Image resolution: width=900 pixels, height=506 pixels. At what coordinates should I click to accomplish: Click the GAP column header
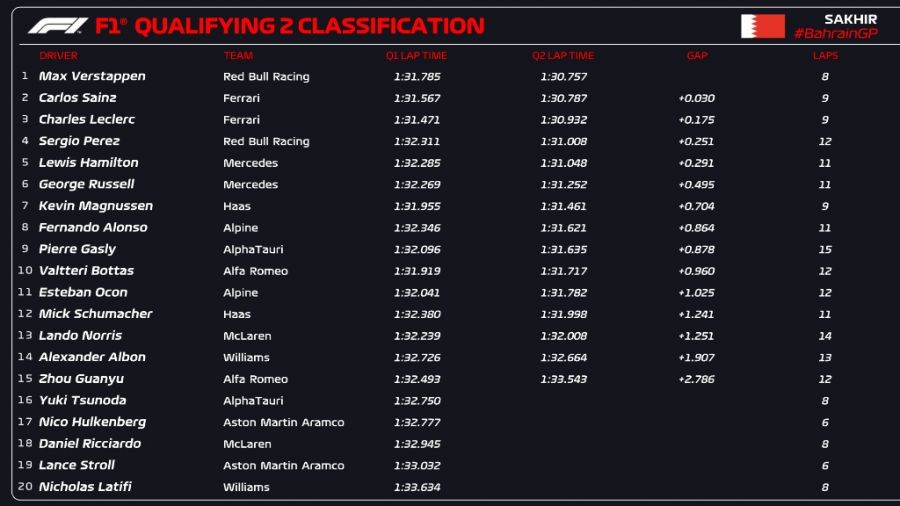[x=697, y=56]
